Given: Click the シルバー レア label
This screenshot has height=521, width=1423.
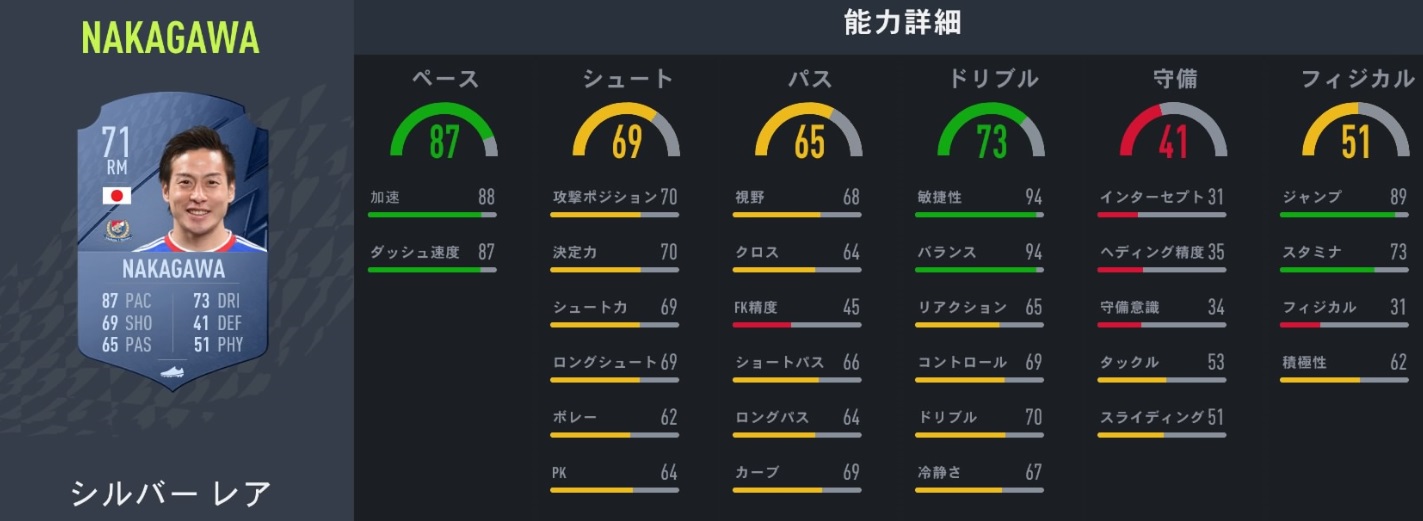Looking at the screenshot, I should [170, 493].
